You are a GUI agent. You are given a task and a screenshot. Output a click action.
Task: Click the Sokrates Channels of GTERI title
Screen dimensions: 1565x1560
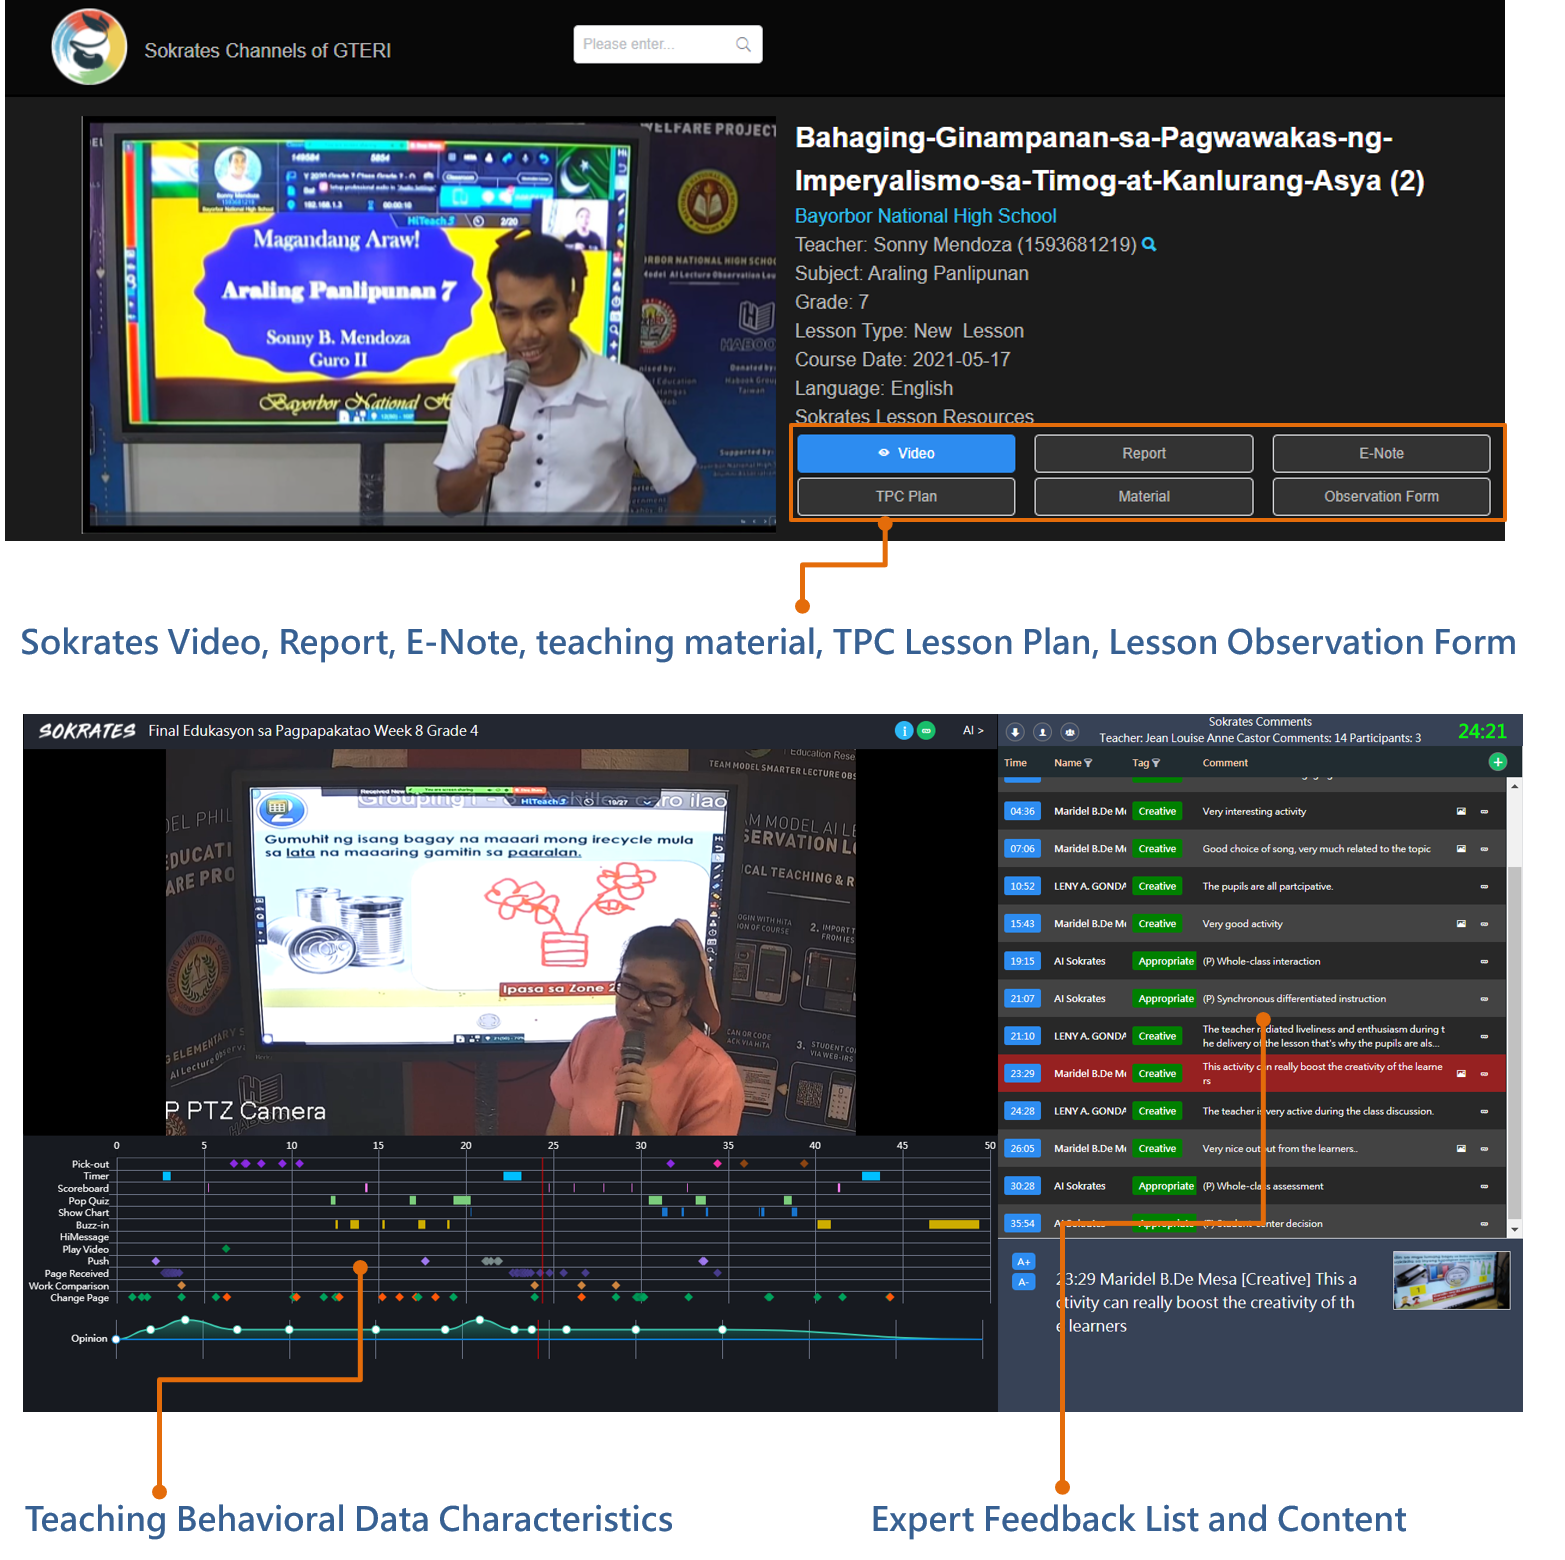coord(267,51)
